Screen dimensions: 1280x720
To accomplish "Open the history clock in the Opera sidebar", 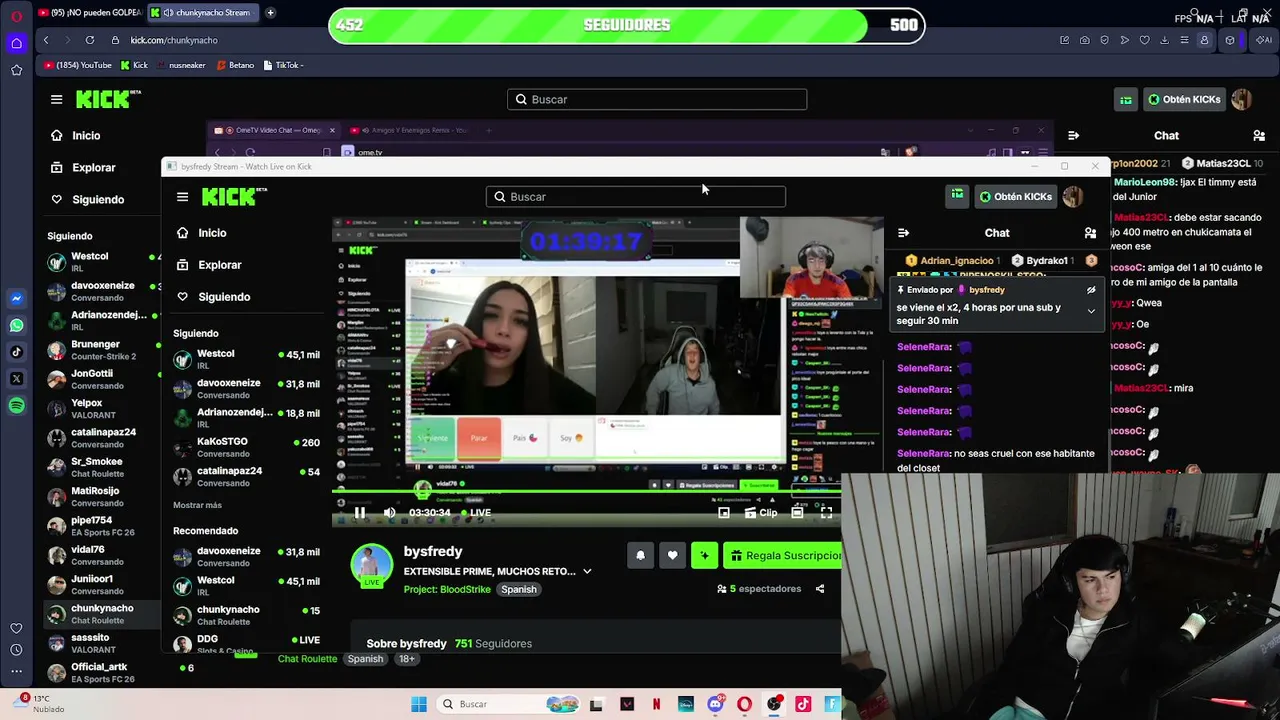I will (16, 651).
